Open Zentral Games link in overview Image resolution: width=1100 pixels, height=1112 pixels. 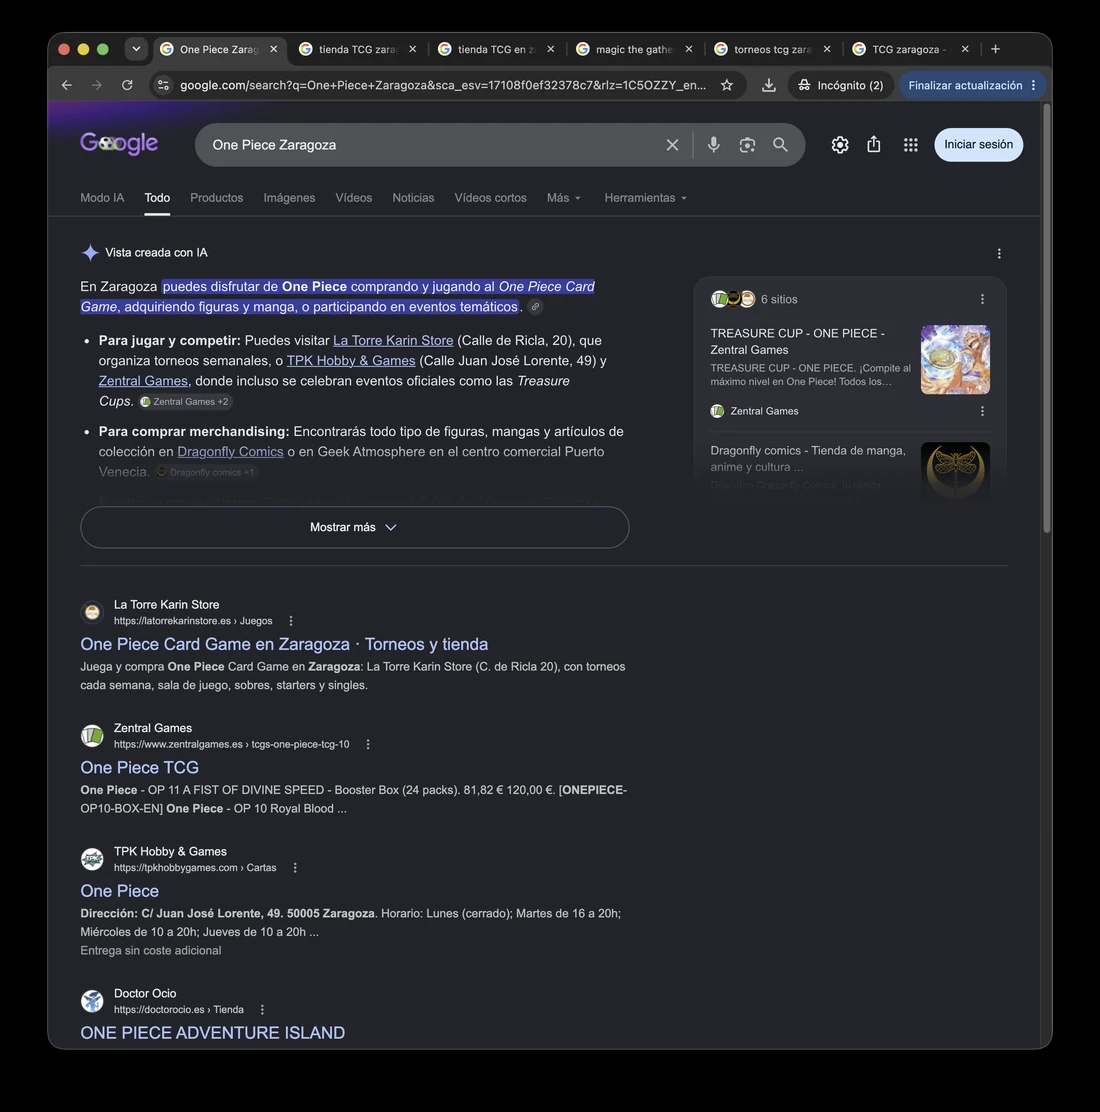tap(143, 381)
